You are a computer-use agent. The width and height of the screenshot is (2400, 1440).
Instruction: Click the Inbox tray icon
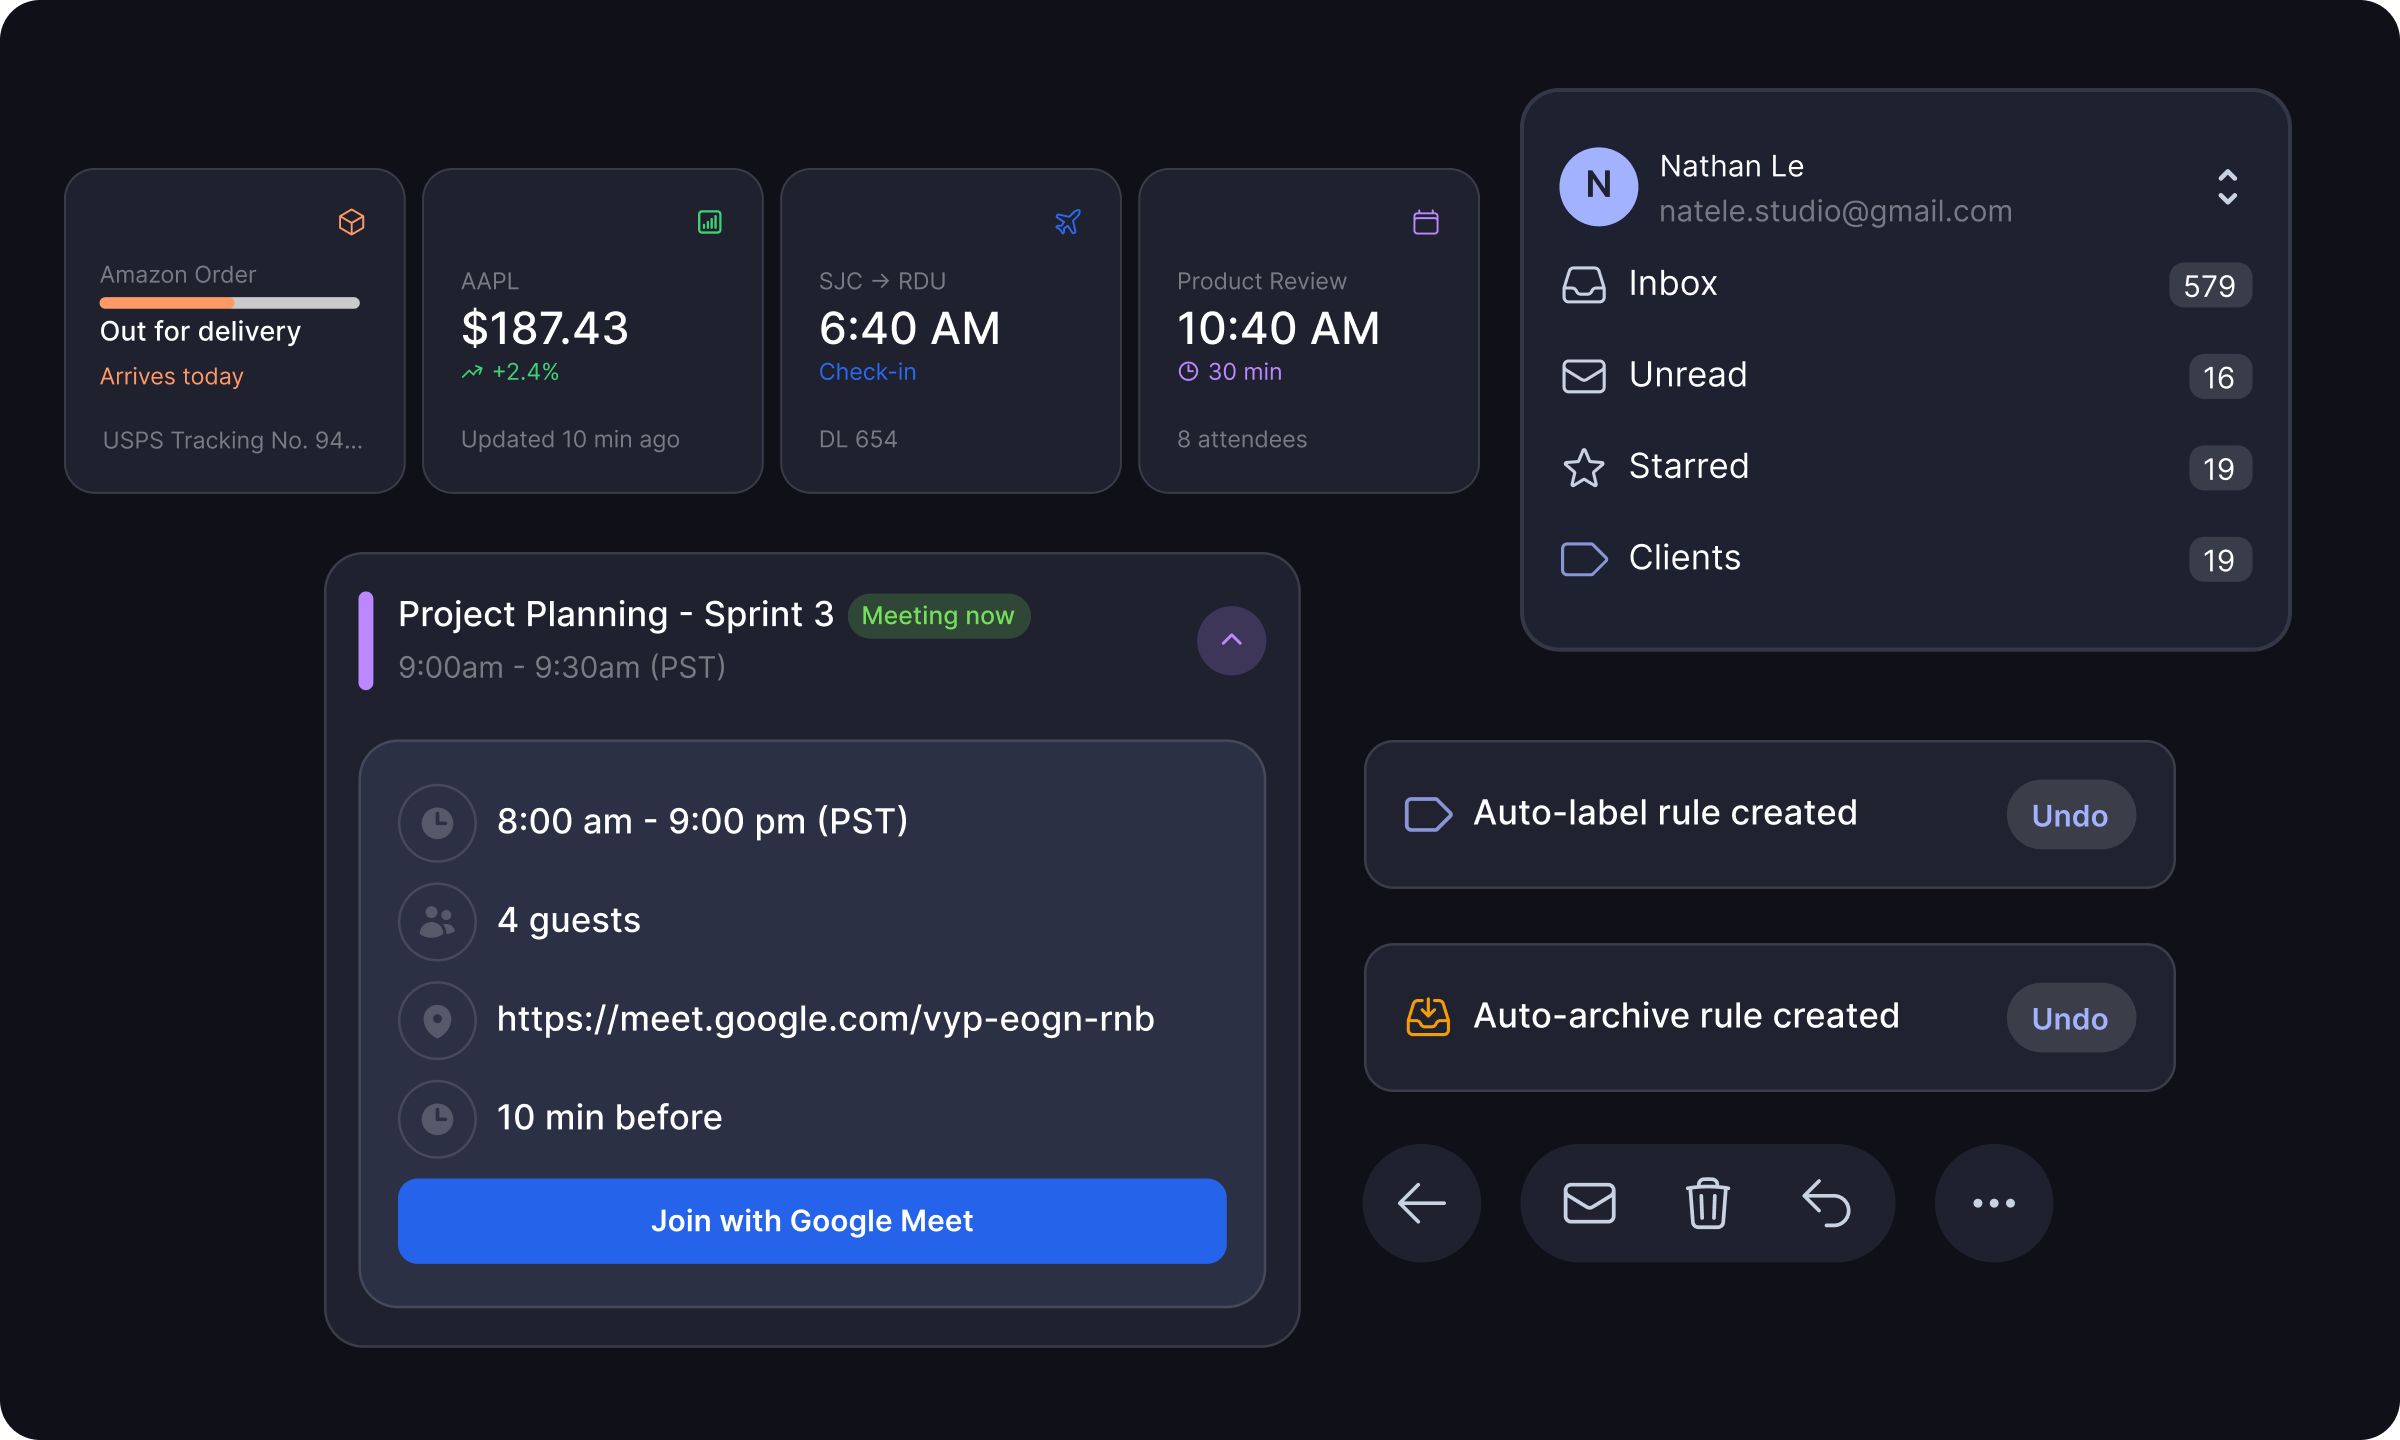[x=1584, y=285]
